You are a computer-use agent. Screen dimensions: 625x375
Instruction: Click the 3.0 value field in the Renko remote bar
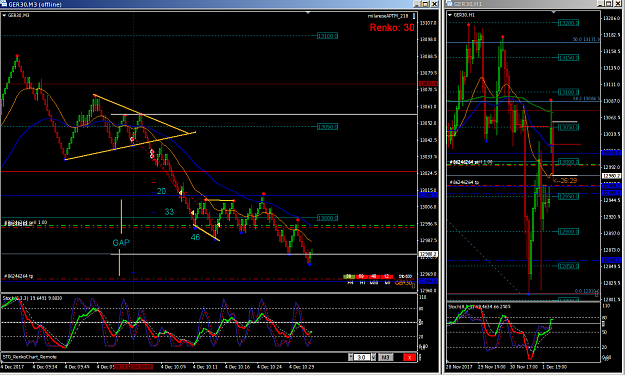[362, 357]
